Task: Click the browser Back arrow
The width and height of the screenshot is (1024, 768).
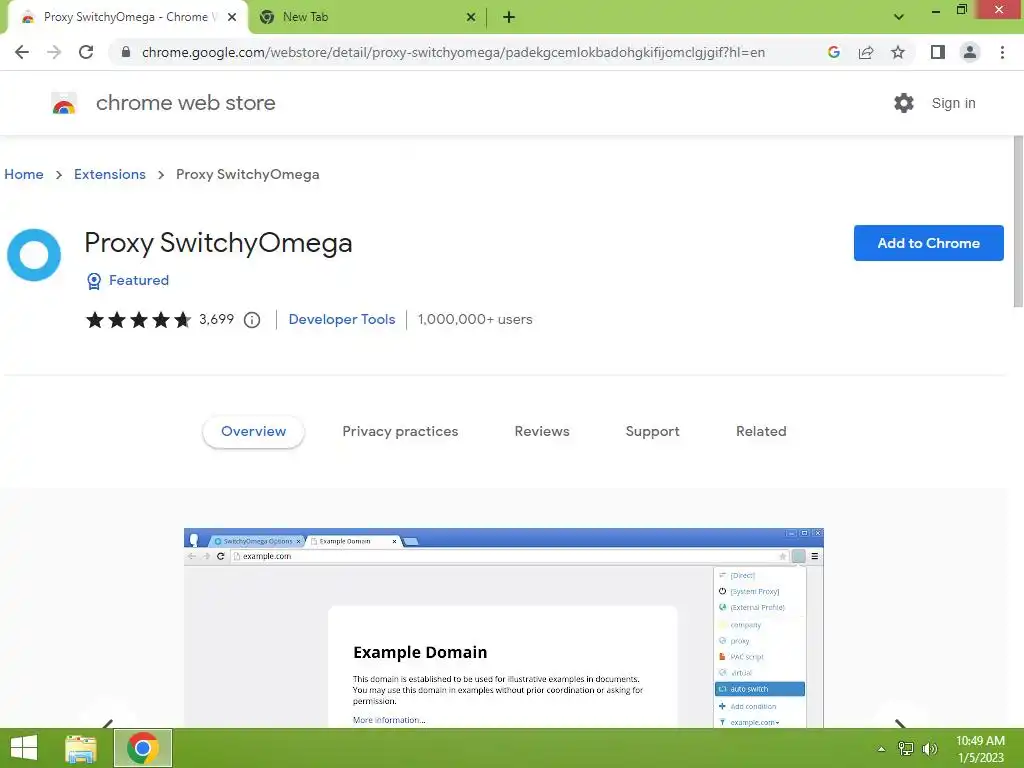Action: [x=22, y=52]
